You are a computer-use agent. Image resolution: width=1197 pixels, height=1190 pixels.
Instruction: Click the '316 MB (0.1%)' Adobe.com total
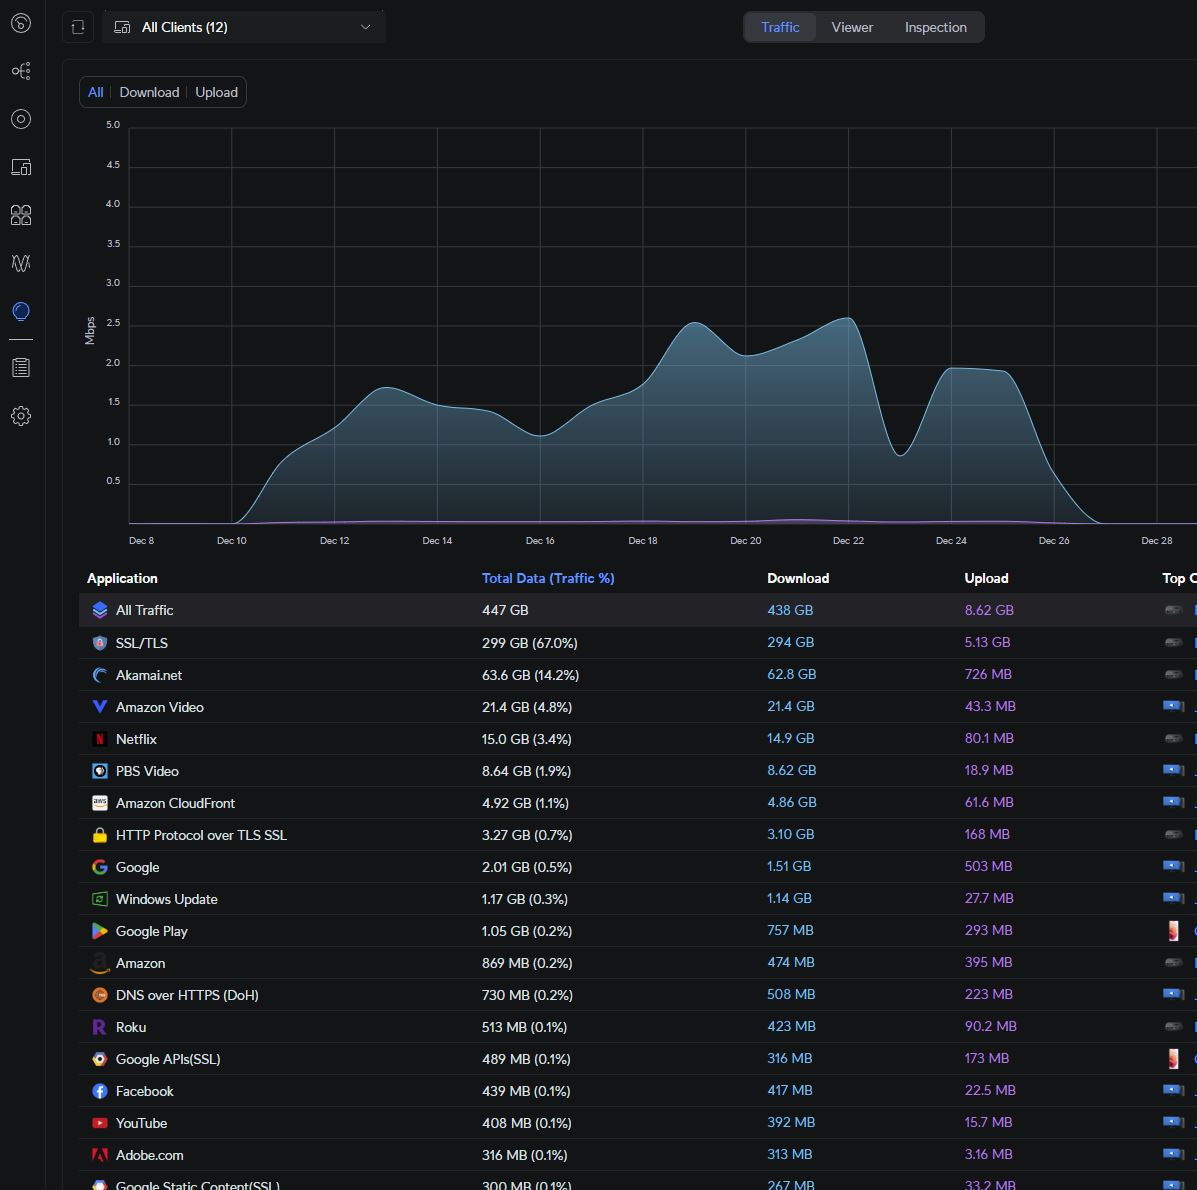point(524,1156)
